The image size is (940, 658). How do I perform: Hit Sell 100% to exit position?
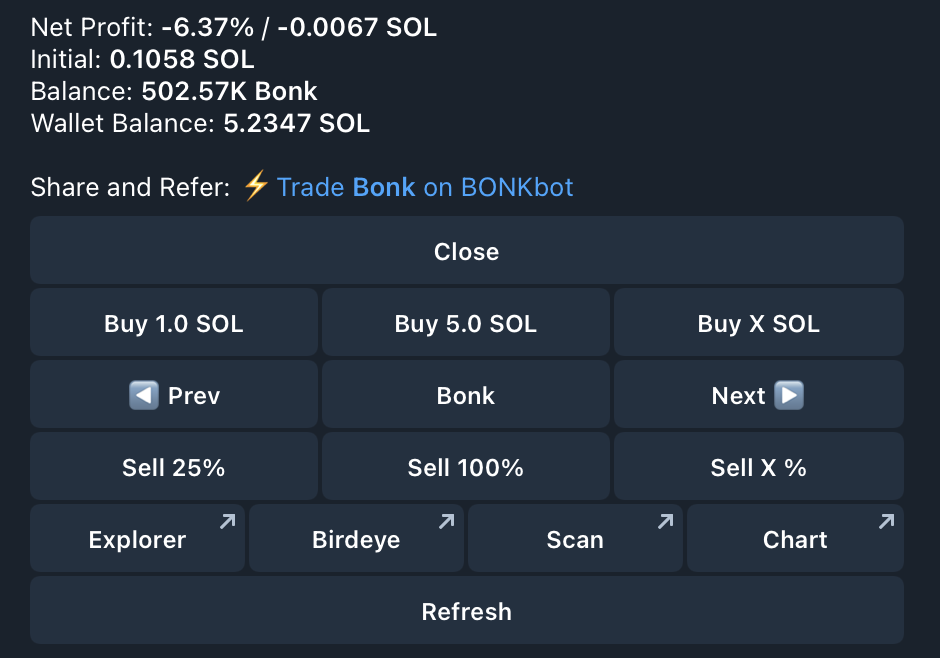pos(465,468)
